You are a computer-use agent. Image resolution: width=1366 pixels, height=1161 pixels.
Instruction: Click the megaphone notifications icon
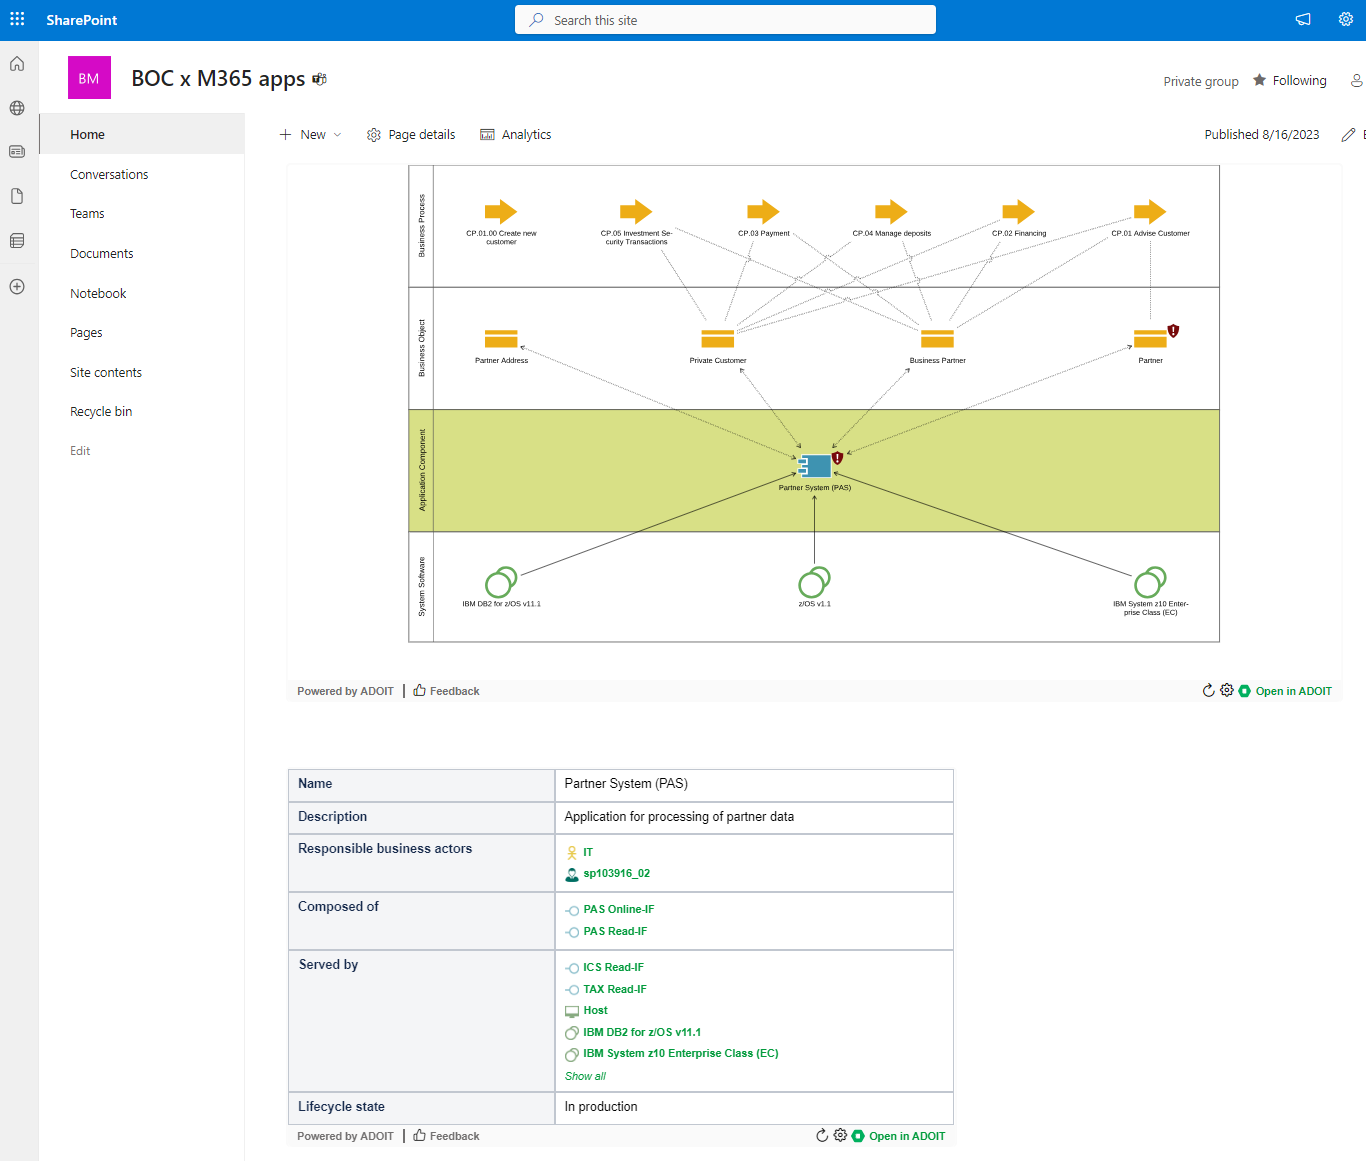1303,19
